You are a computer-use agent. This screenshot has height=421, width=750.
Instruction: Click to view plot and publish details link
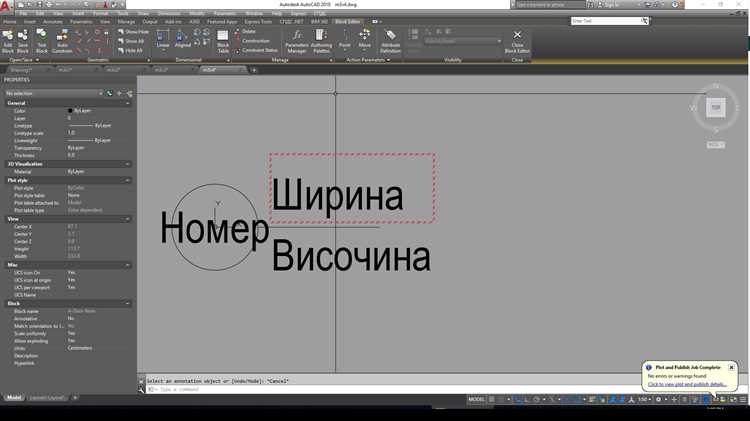687,384
